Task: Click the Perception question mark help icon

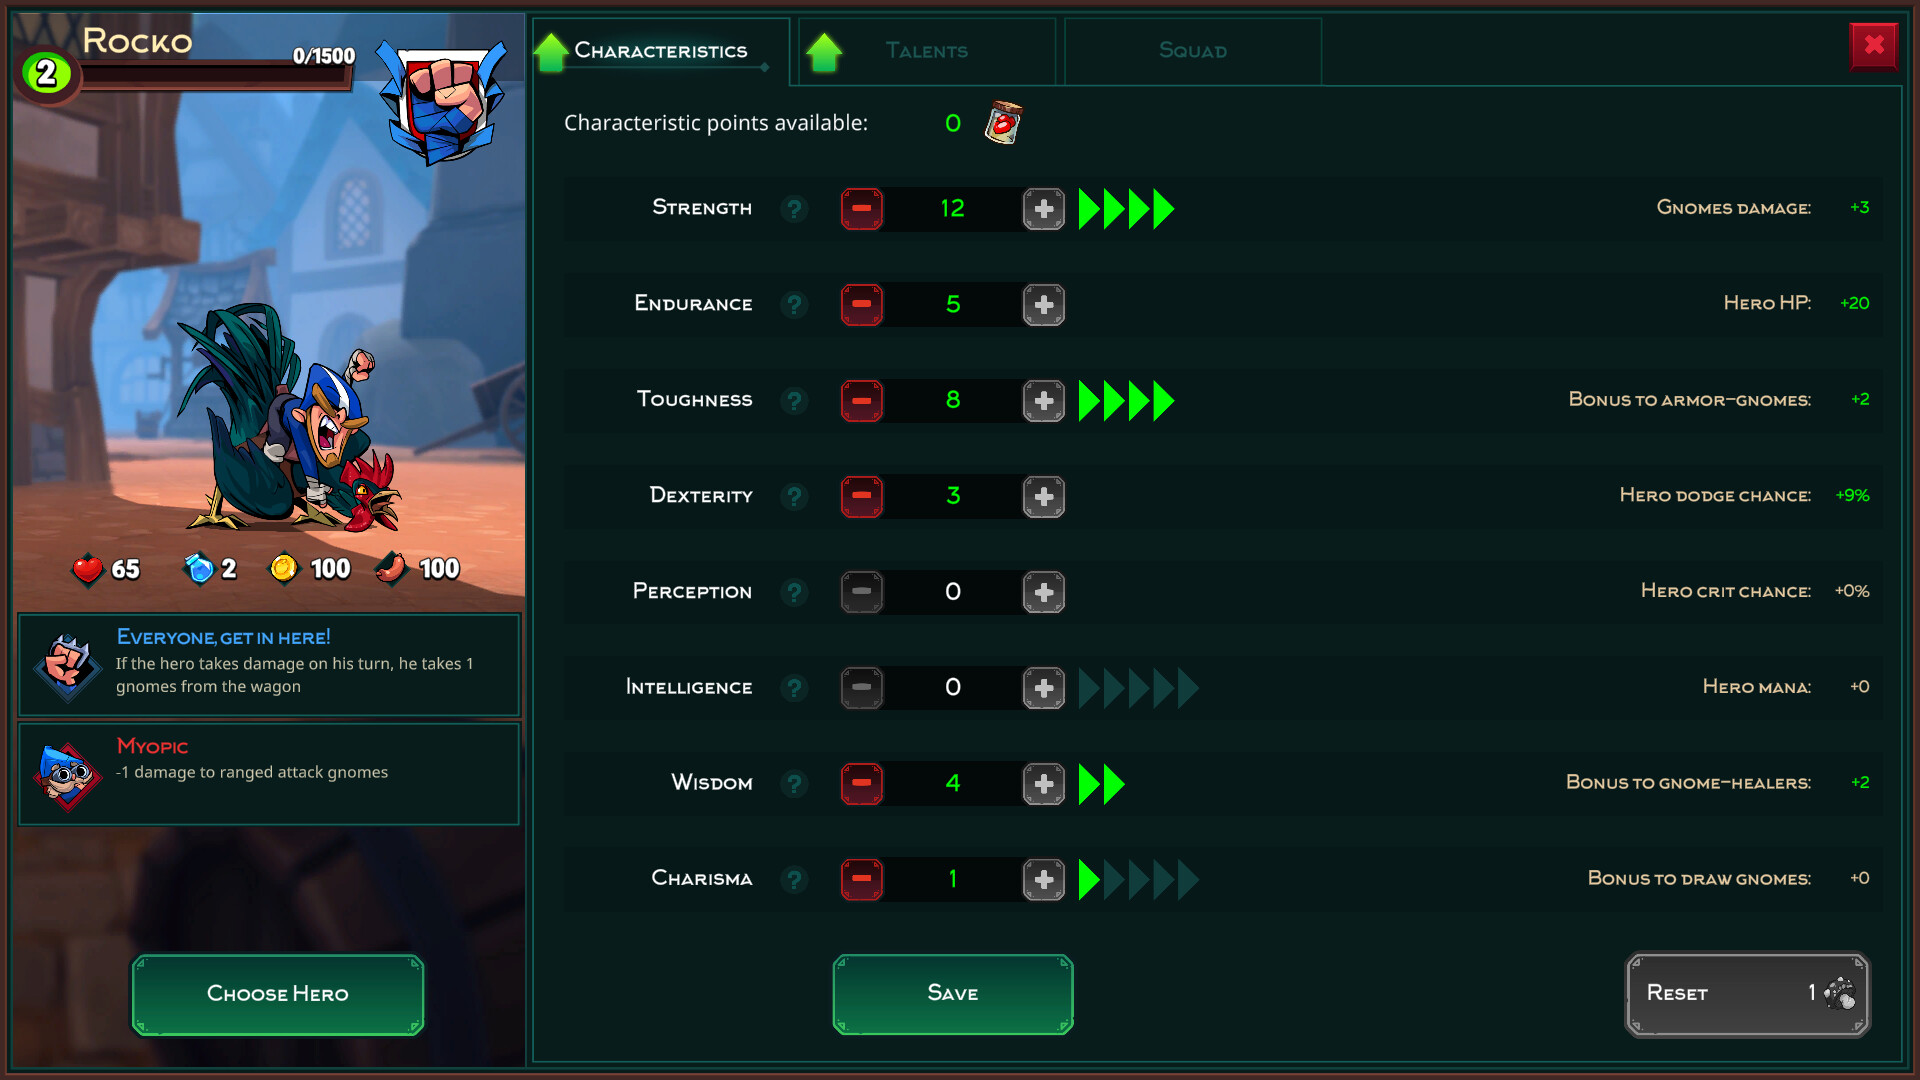Action: pos(793,591)
